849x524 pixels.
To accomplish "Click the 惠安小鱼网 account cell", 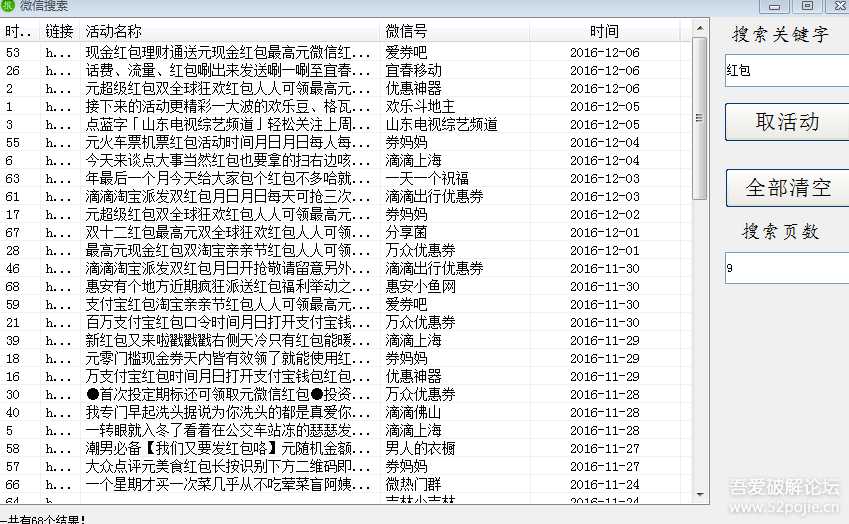I will [421, 286].
